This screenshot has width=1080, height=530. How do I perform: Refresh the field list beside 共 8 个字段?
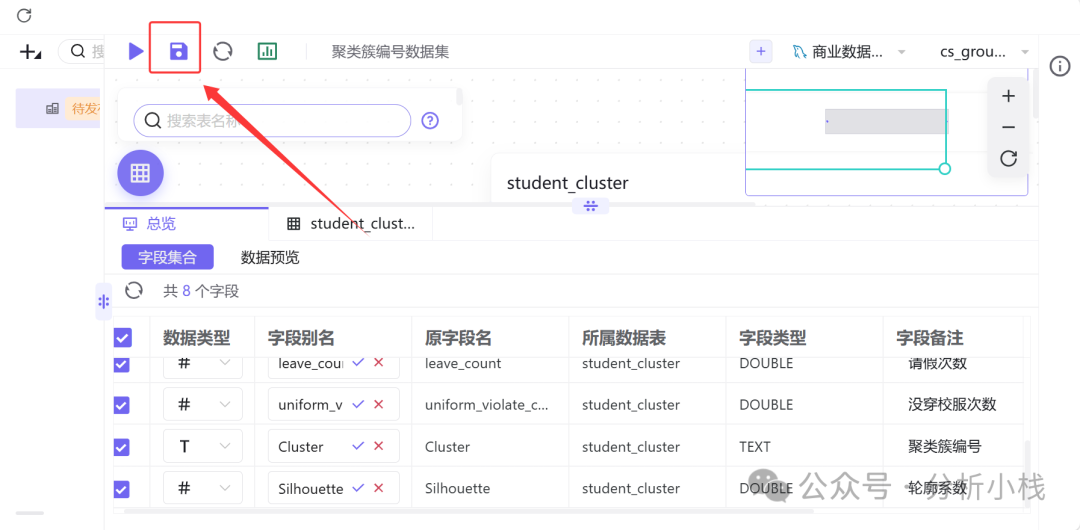point(134,290)
